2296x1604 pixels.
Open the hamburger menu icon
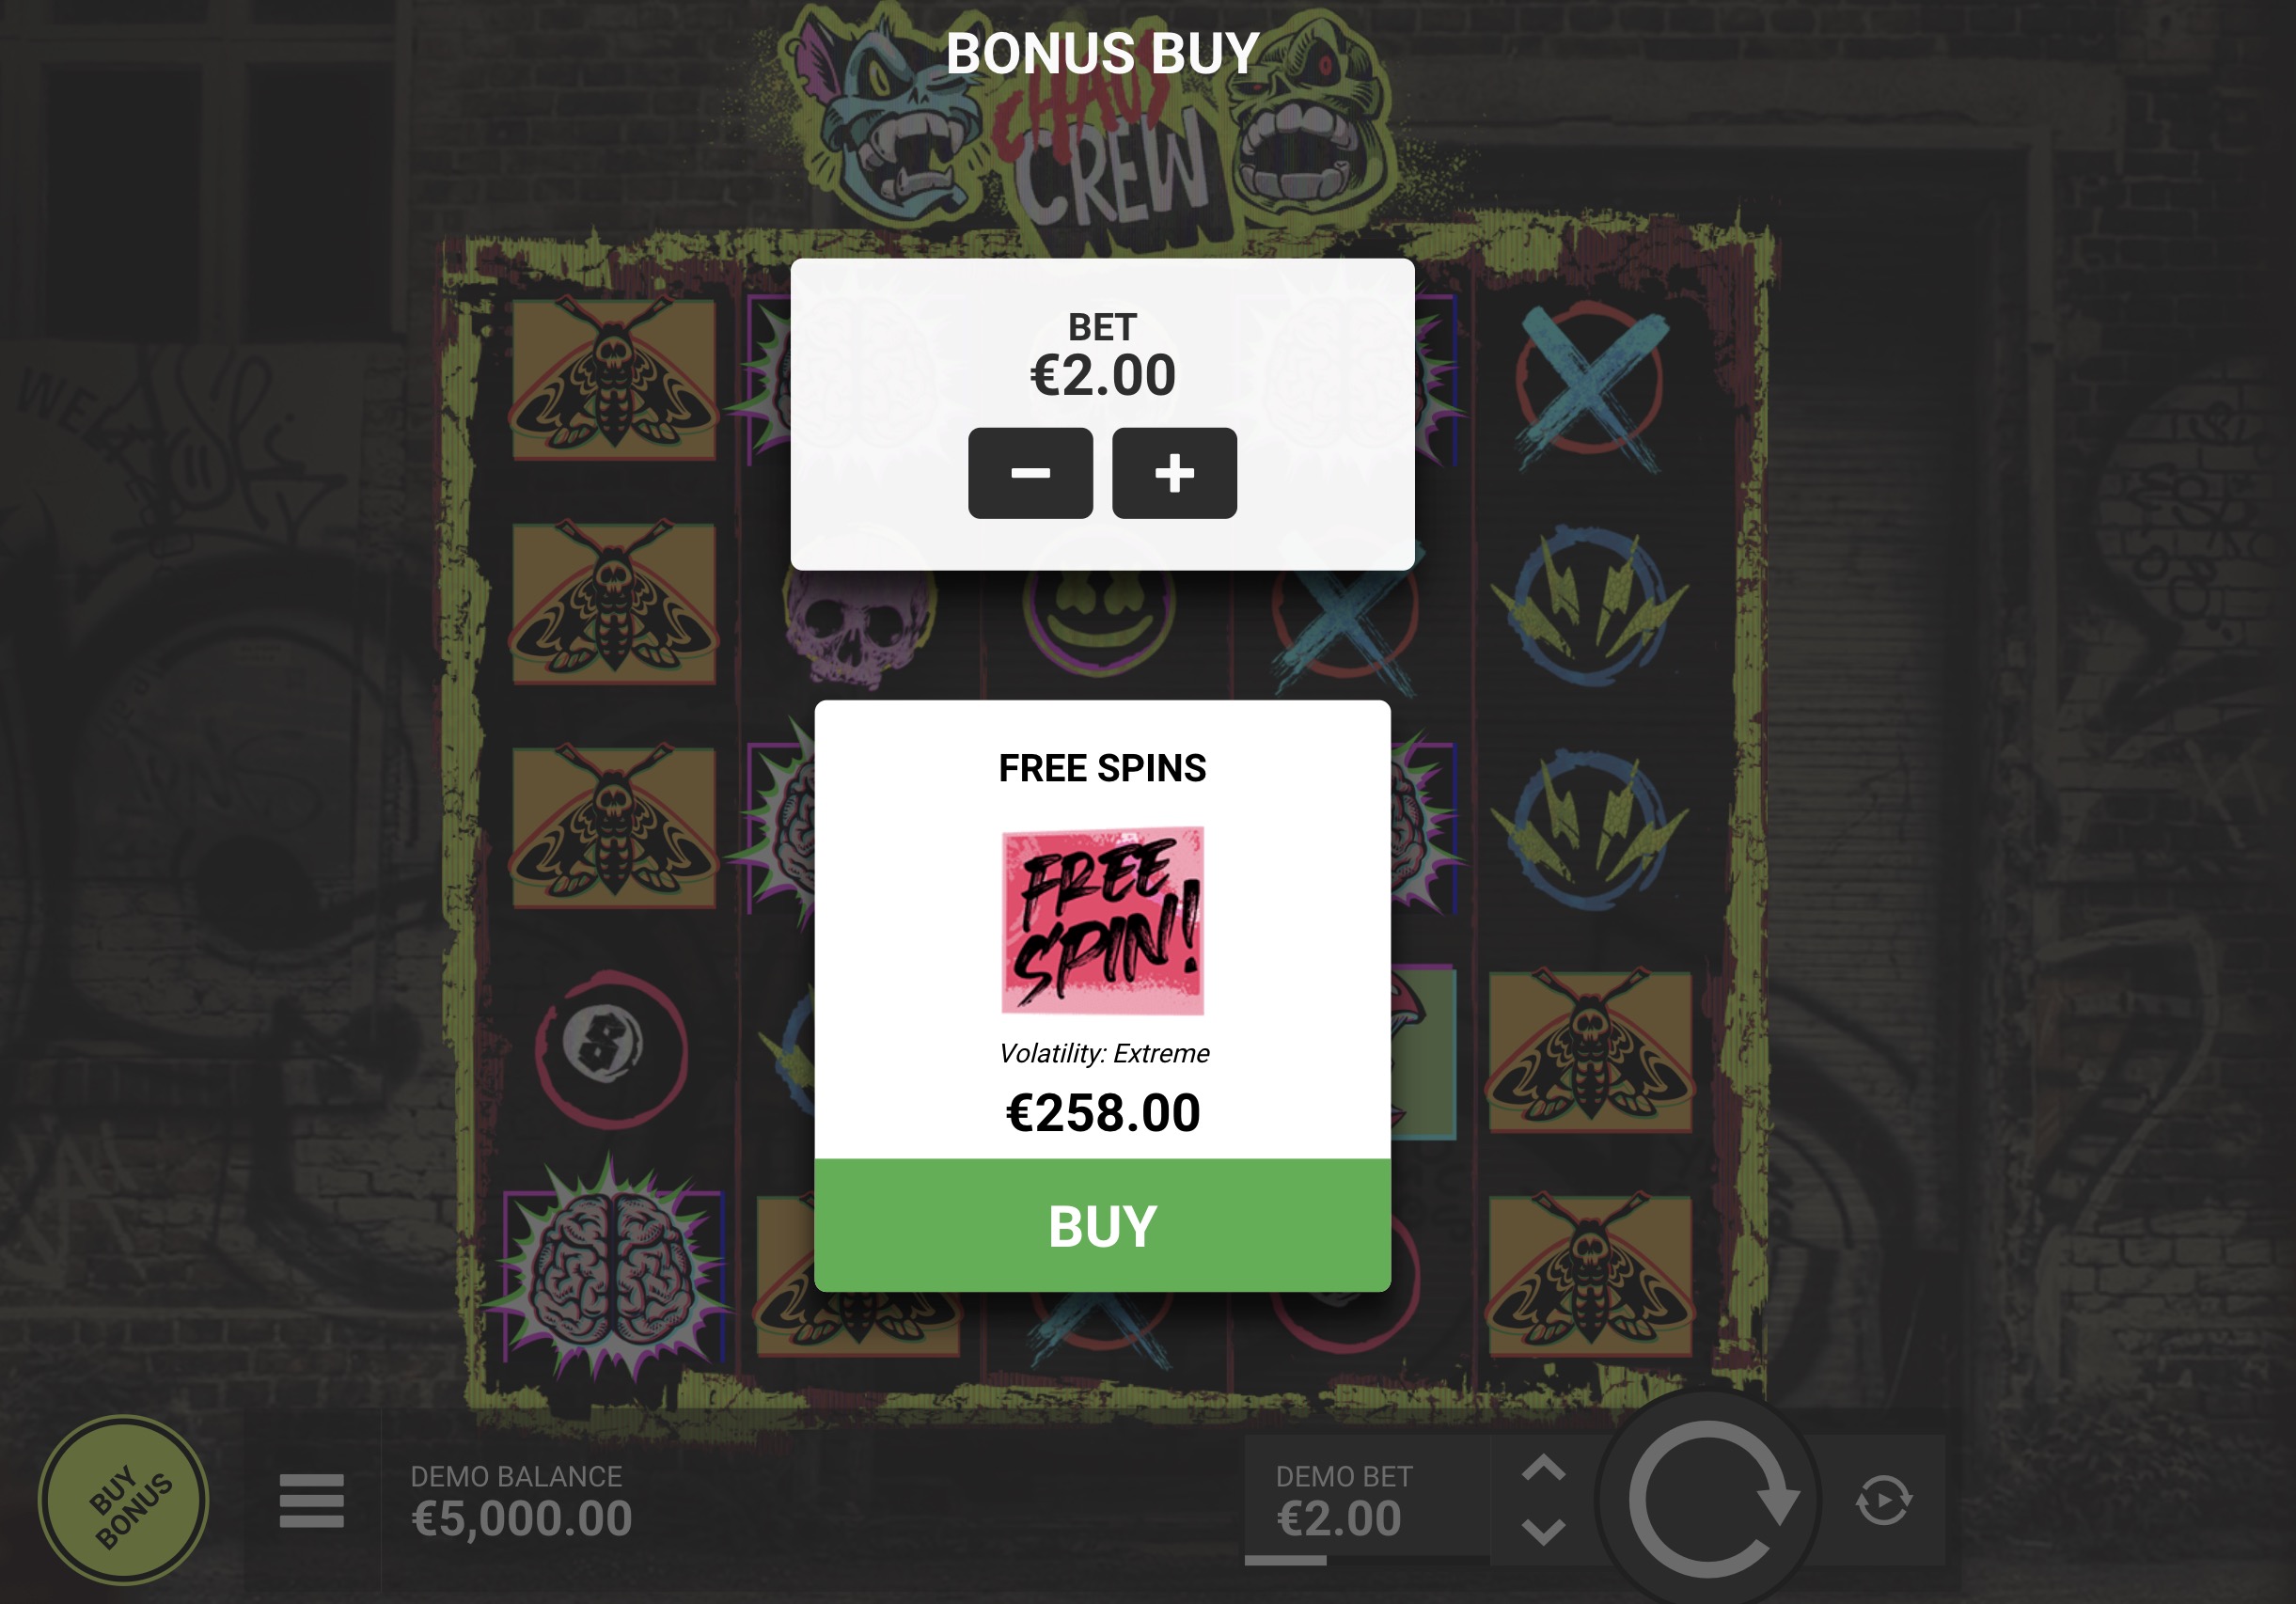pyautogui.click(x=312, y=1500)
